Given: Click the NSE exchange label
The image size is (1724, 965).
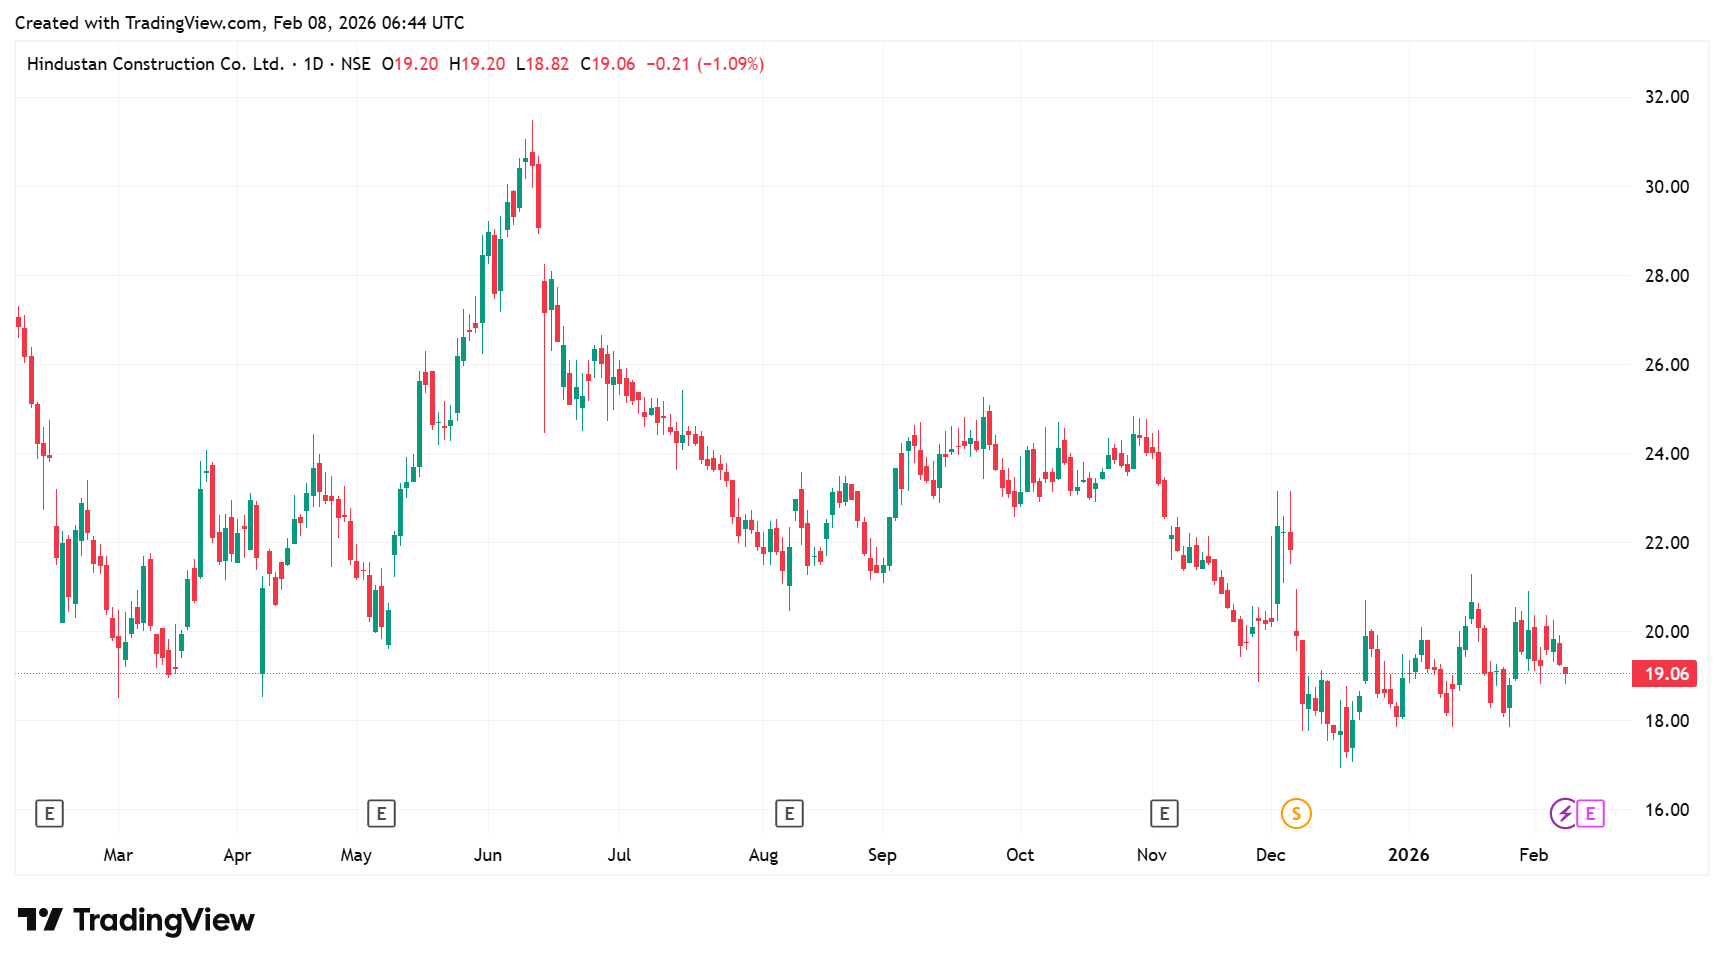Looking at the screenshot, I should coord(355,64).
